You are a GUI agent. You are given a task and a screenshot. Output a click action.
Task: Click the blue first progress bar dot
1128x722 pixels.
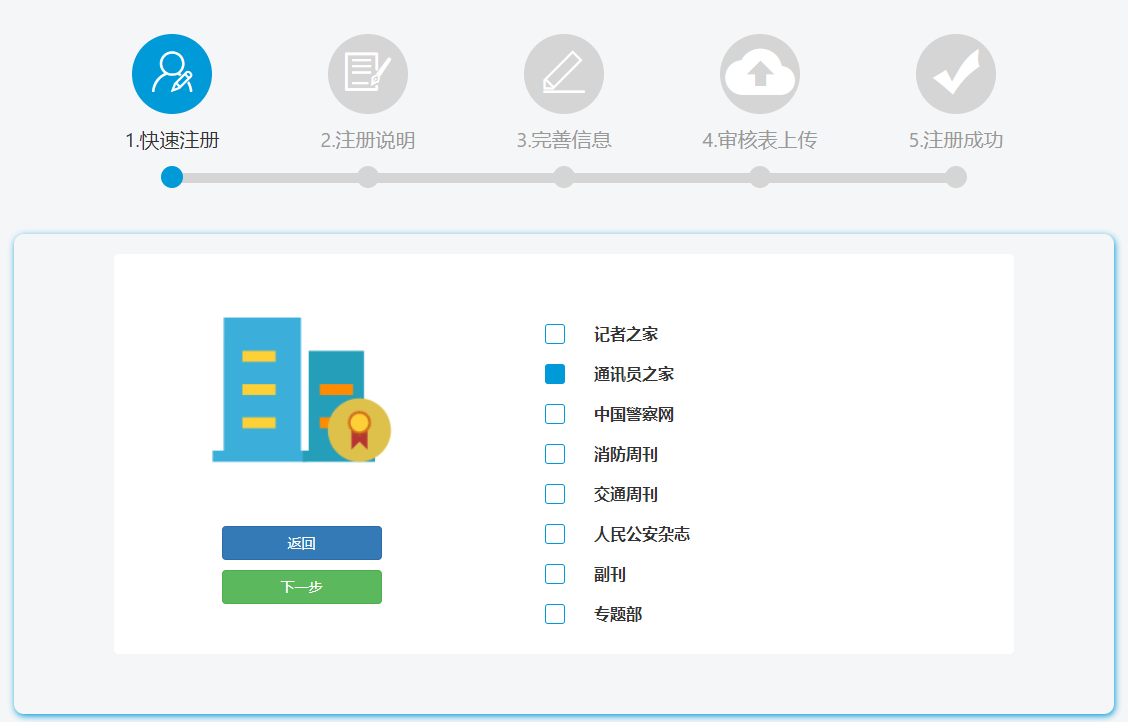[172, 177]
